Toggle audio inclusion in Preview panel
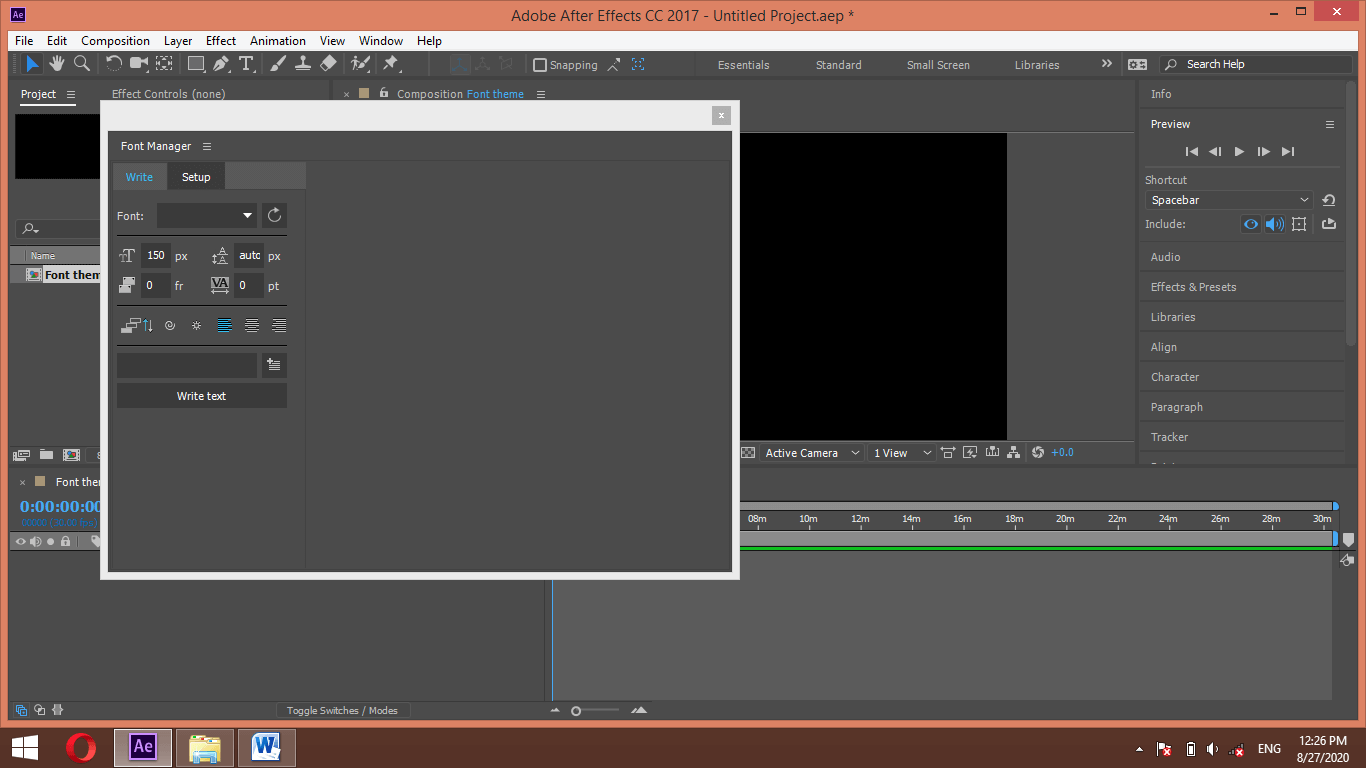Viewport: 1366px width, 768px height. (x=1275, y=224)
